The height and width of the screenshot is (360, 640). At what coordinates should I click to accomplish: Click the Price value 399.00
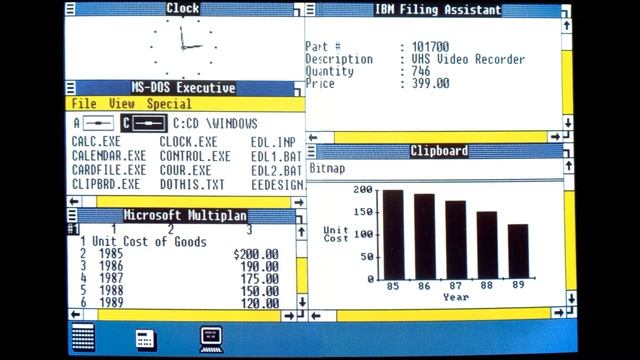click(x=430, y=83)
